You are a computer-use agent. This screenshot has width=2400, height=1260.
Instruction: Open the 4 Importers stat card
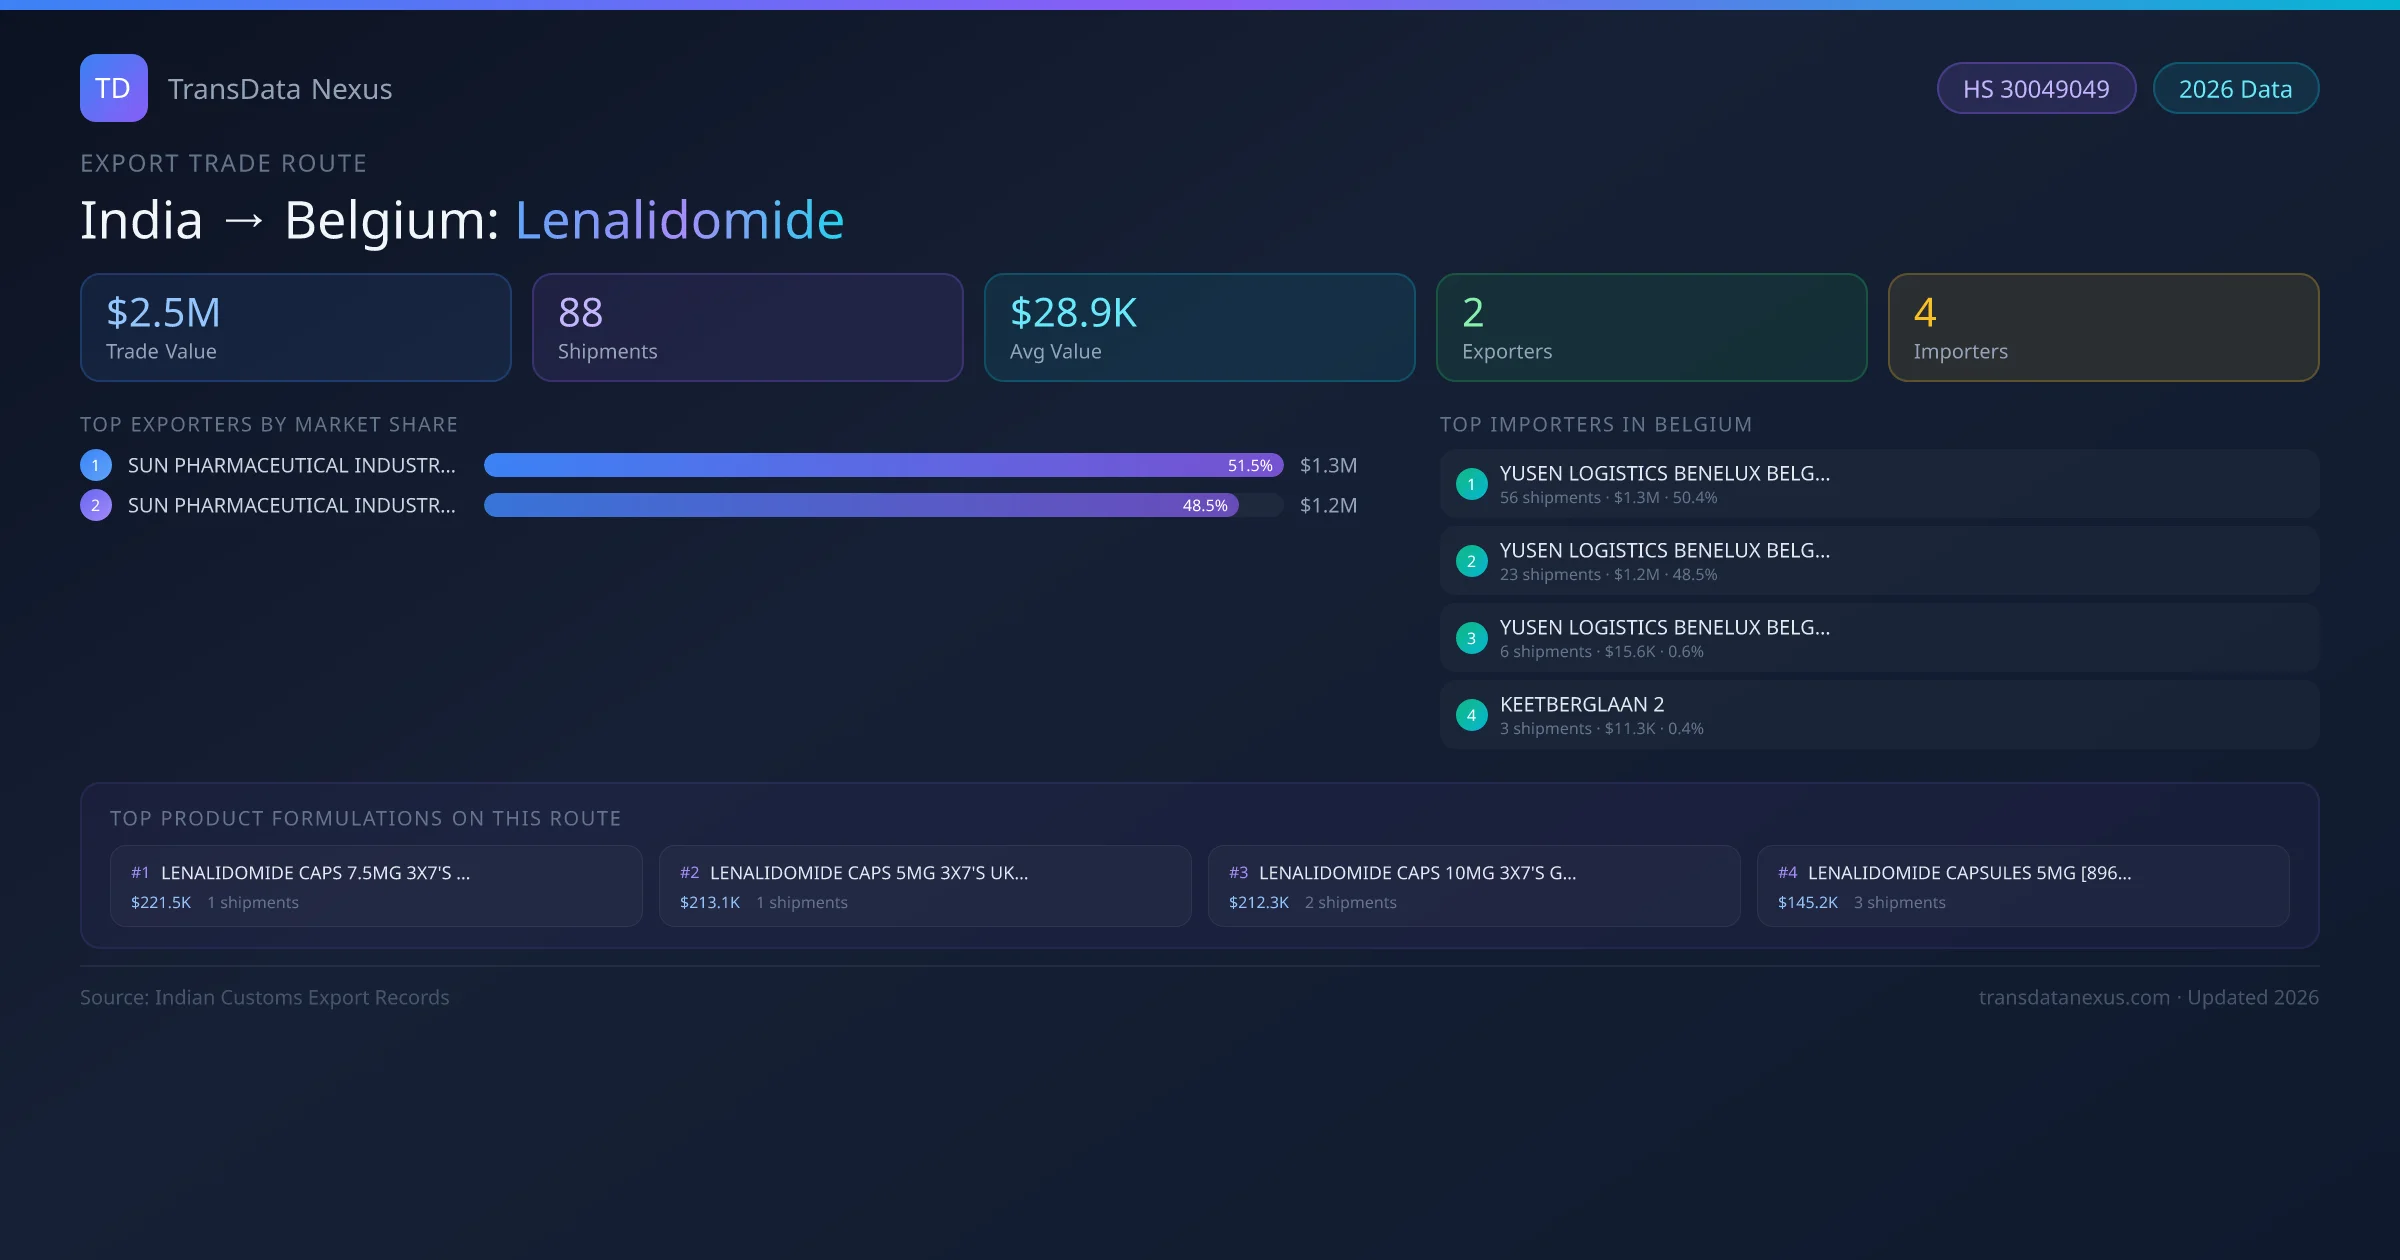pyautogui.click(x=2103, y=327)
